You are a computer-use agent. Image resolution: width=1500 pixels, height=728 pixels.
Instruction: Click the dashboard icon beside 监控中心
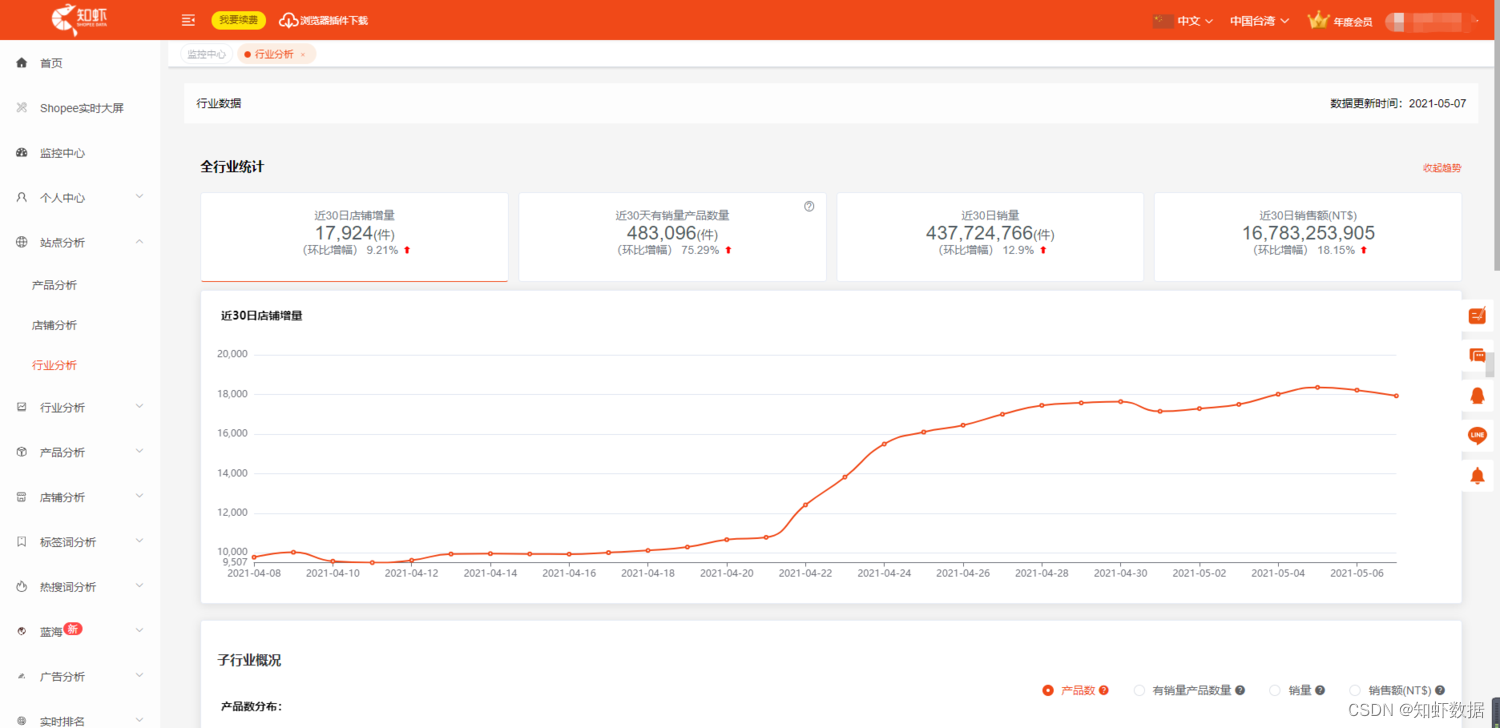22,153
